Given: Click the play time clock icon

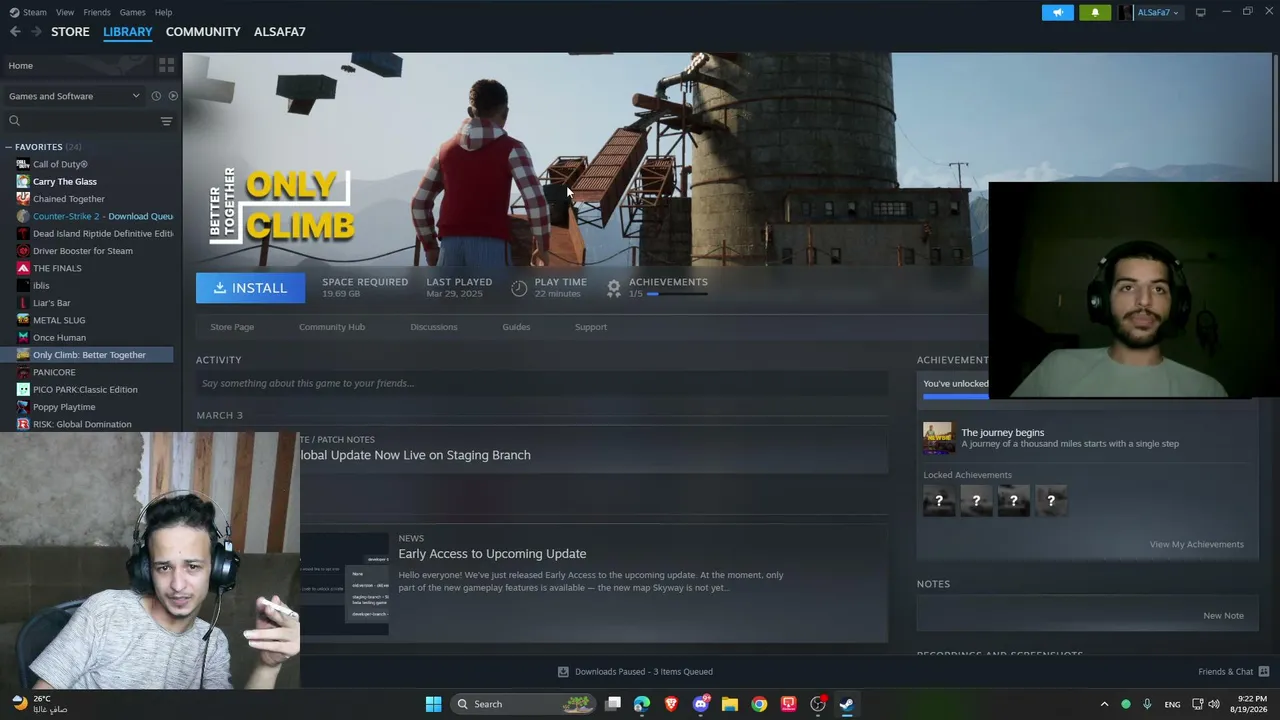Looking at the screenshot, I should (x=519, y=288).
